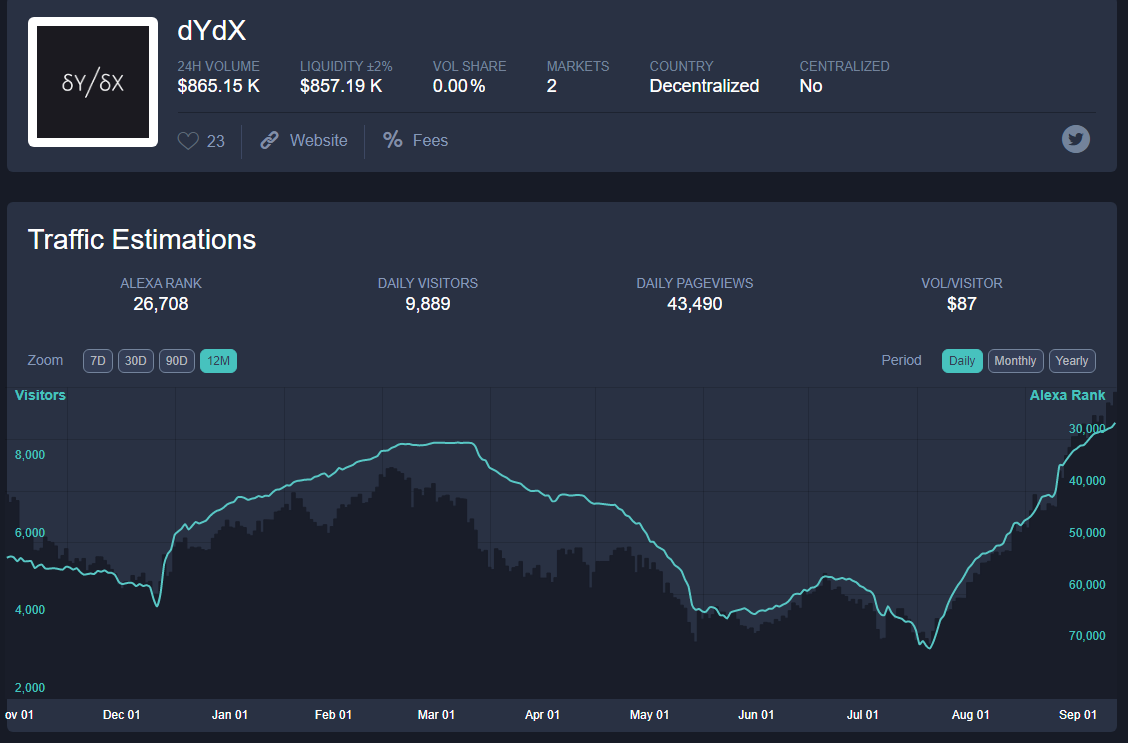Select the 12M zoom range
1128x743 pixels.
pyautogui.click(x=218, y=360)
